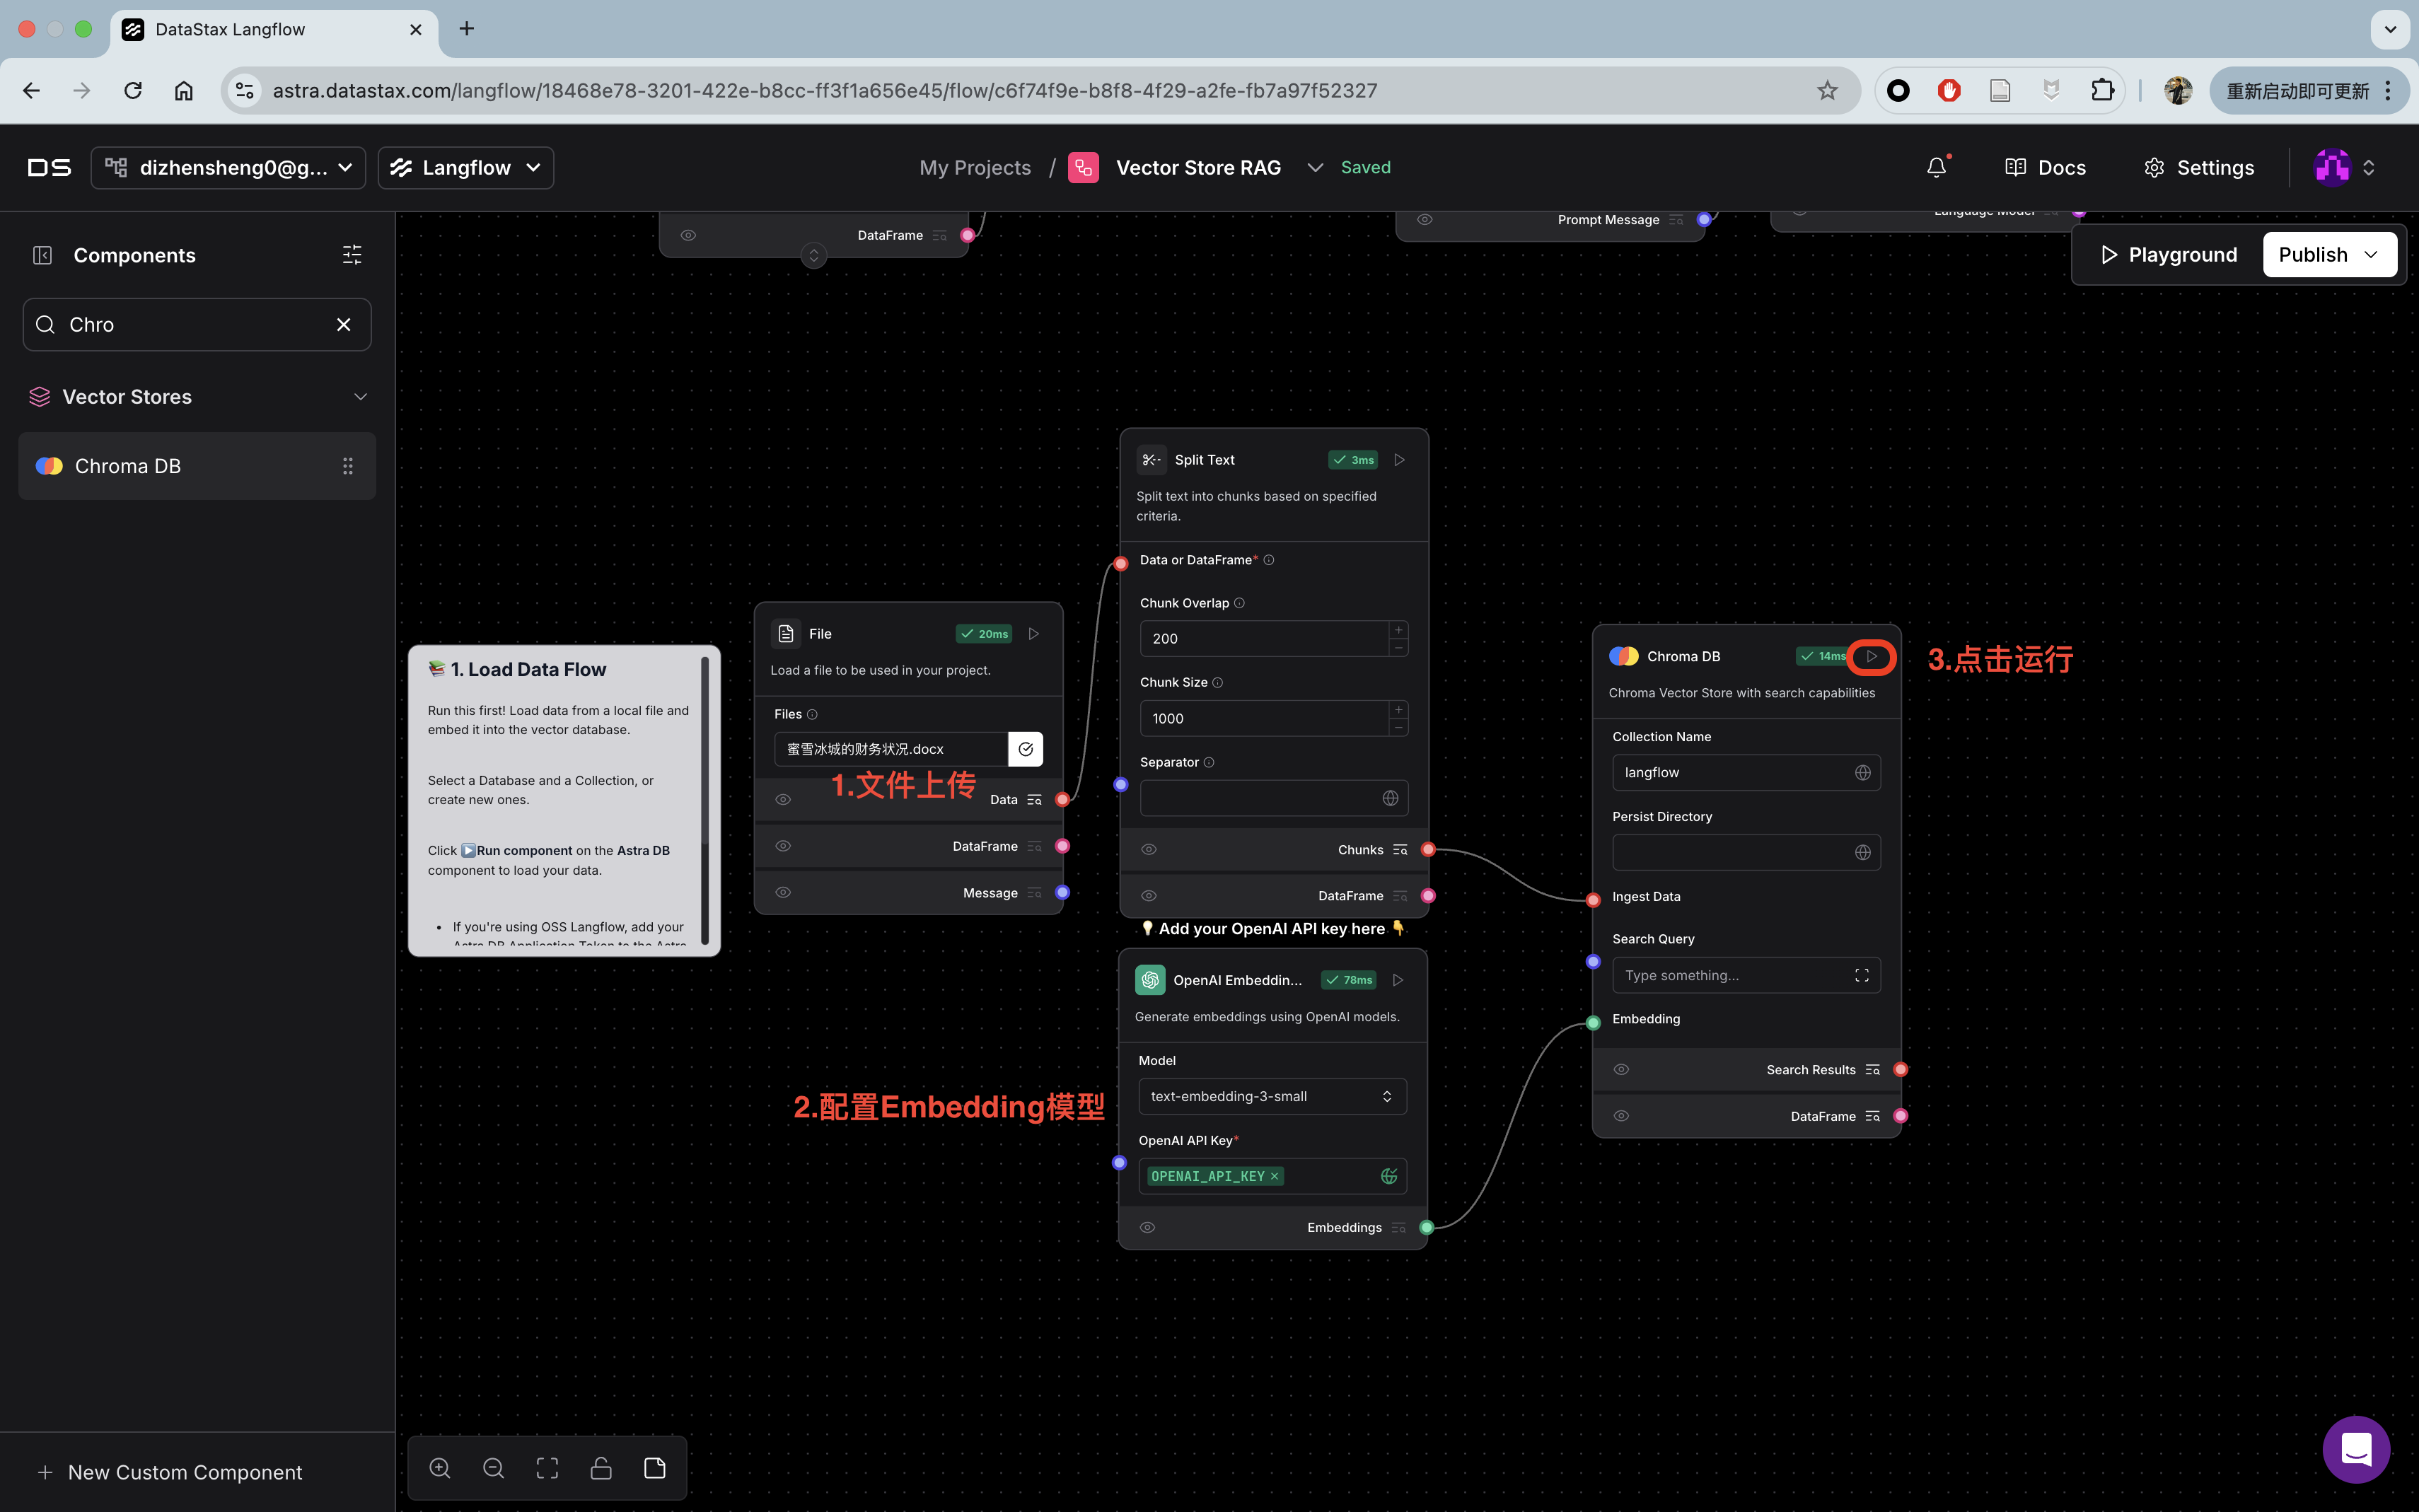Clear the component search text
This screenshot has height=1512, width=2419.
(x=344, y=325)
